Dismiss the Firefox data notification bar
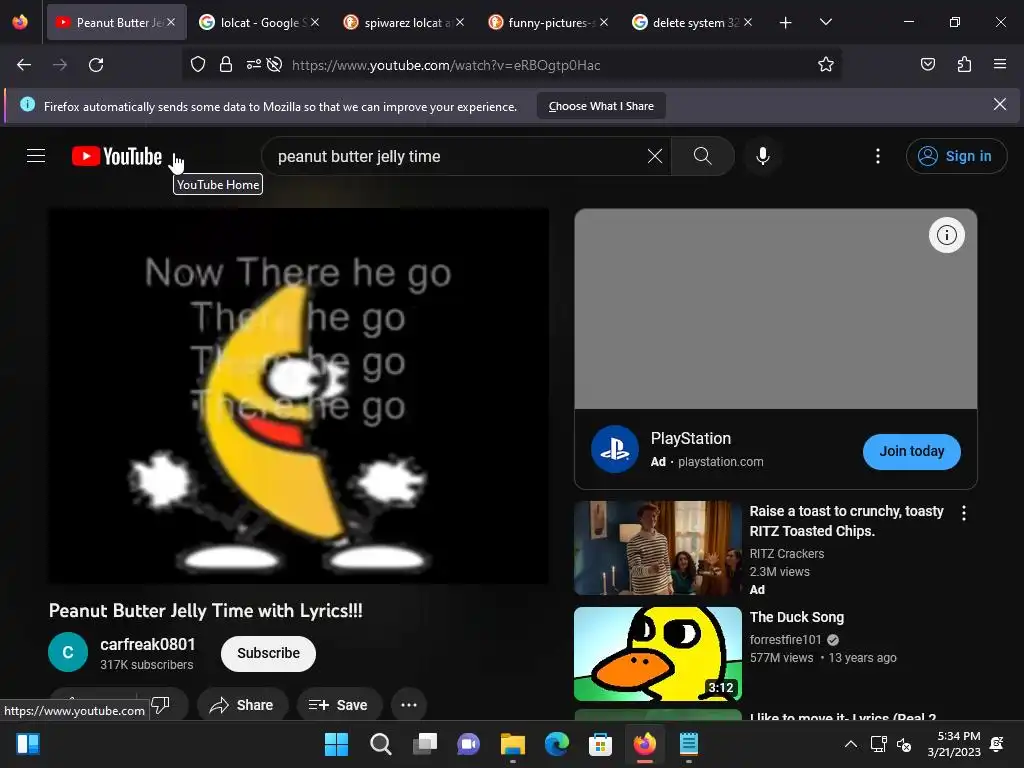 tap(1000, 104)
